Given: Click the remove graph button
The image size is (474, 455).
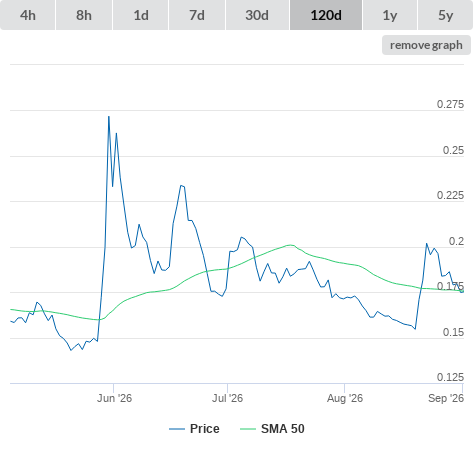Looking at the screenshot, I should [426, 45].
